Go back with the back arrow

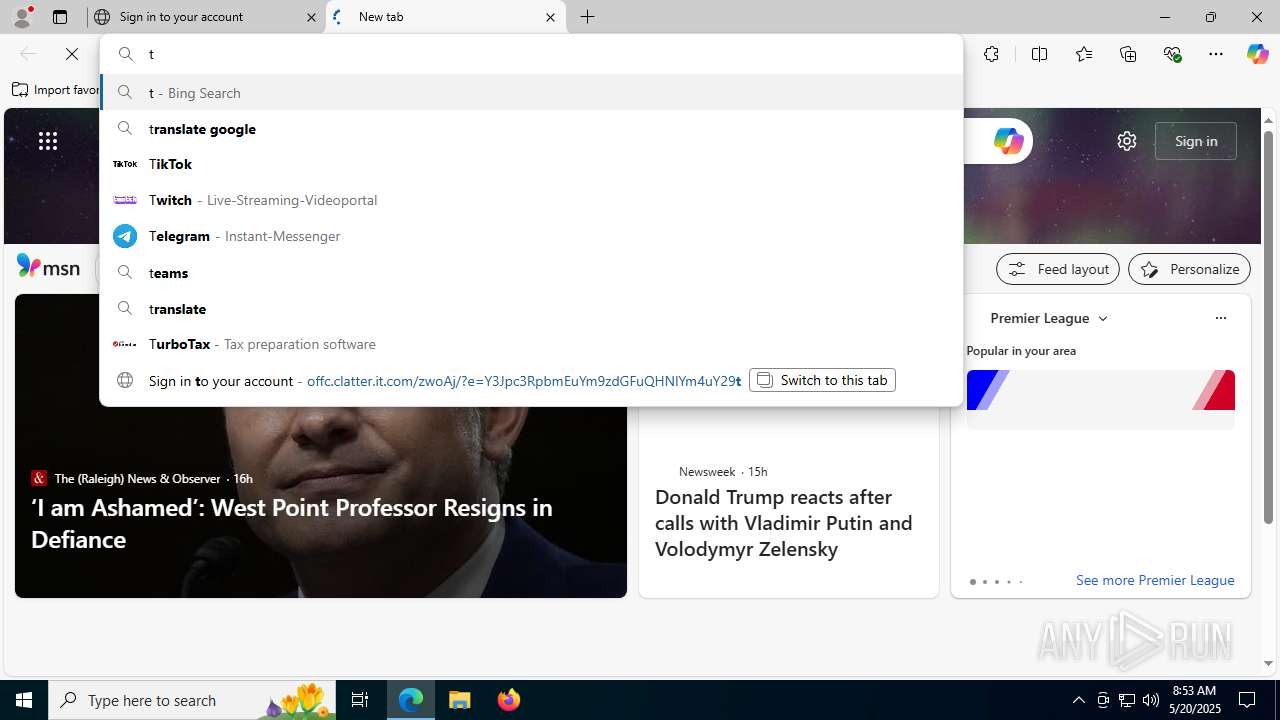pyautogui.click(x=28, y=54)
